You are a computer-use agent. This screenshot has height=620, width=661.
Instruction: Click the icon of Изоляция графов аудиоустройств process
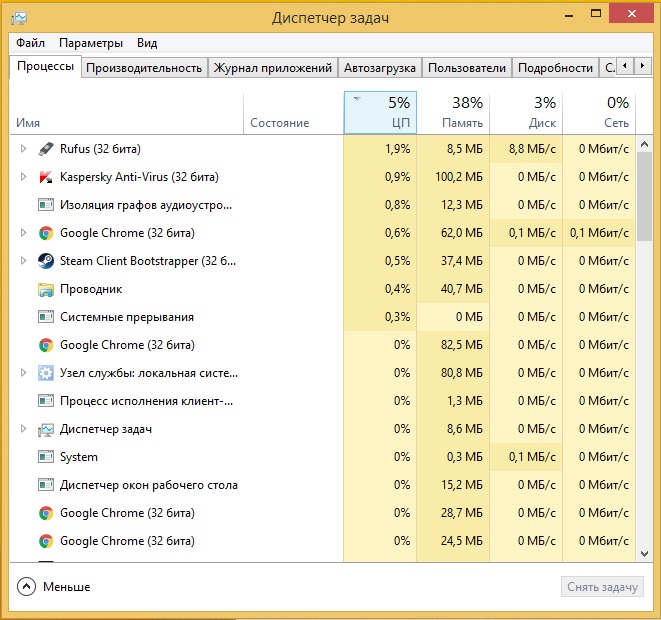(x=46, y=205)
